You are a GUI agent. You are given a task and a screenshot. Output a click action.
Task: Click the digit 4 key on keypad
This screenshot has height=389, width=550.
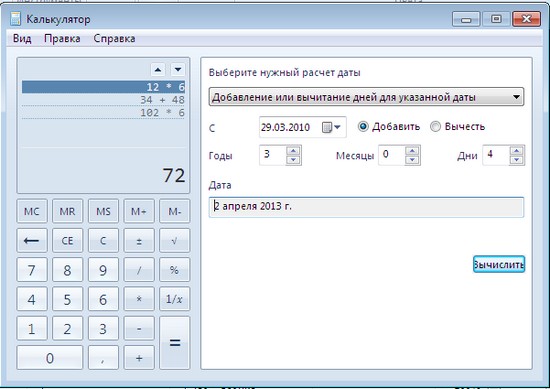pos(32,299)
